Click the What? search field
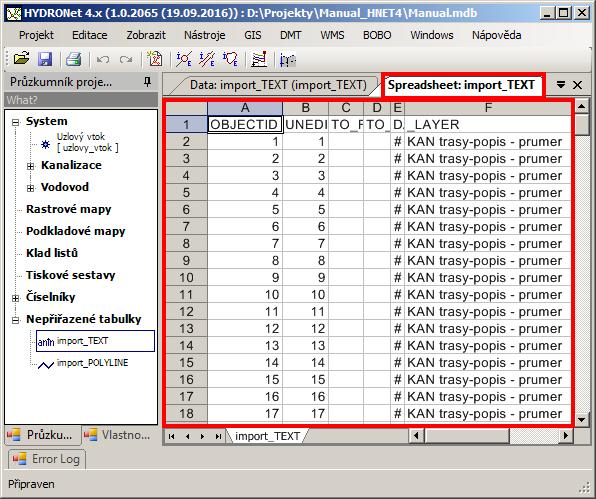This screenshot has width=596, height=499. [x=81, y=100]
